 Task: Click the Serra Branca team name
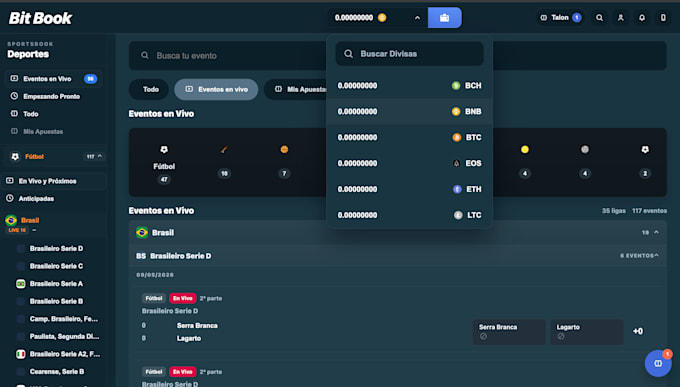pos(197,325)
